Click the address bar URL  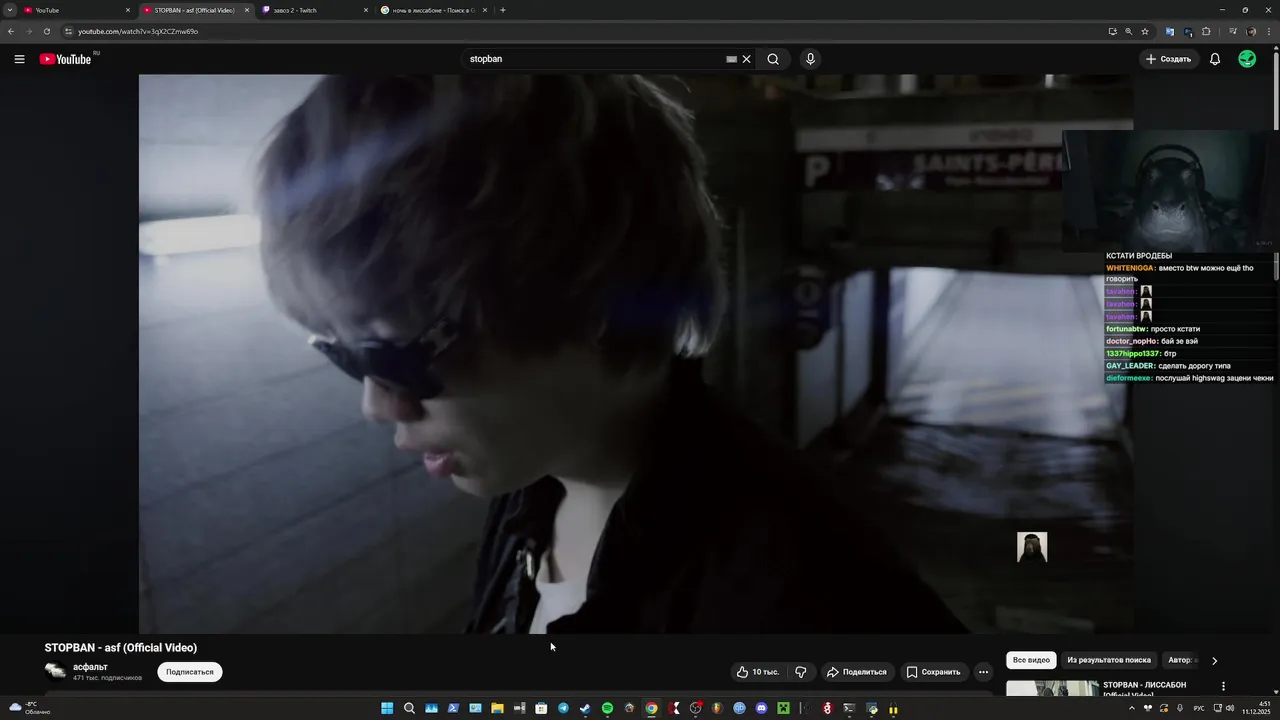(138, 31)
